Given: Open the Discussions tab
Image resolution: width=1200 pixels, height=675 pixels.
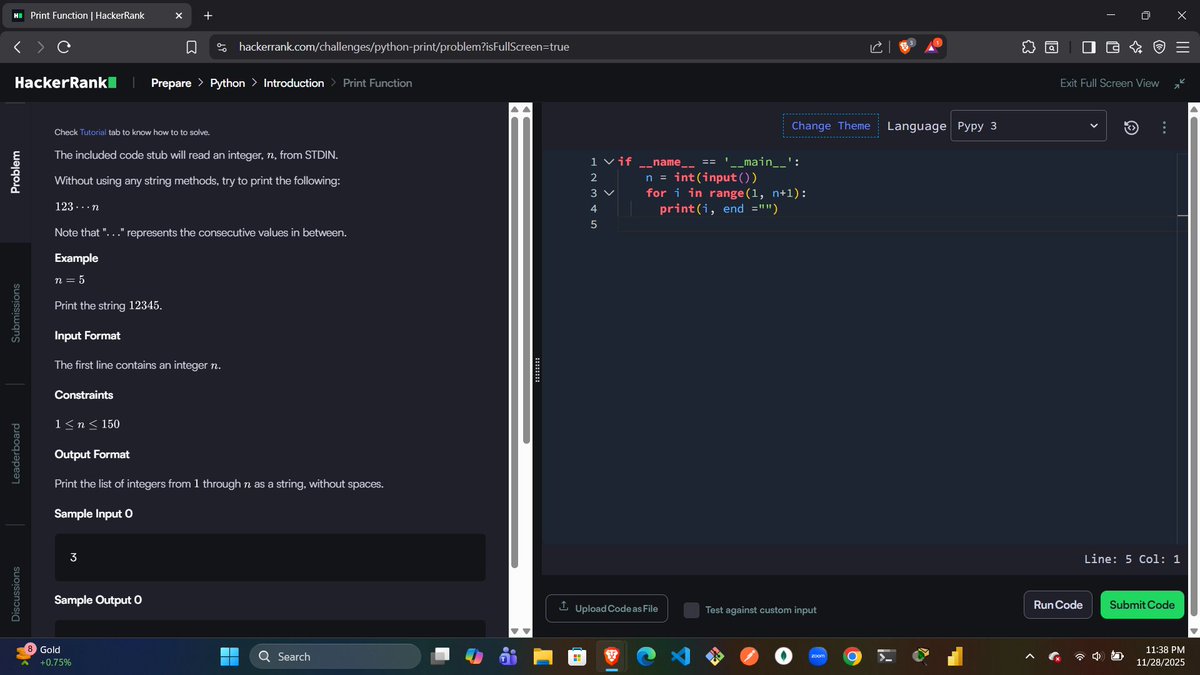Looking at the screenshot, I should 15,591.
